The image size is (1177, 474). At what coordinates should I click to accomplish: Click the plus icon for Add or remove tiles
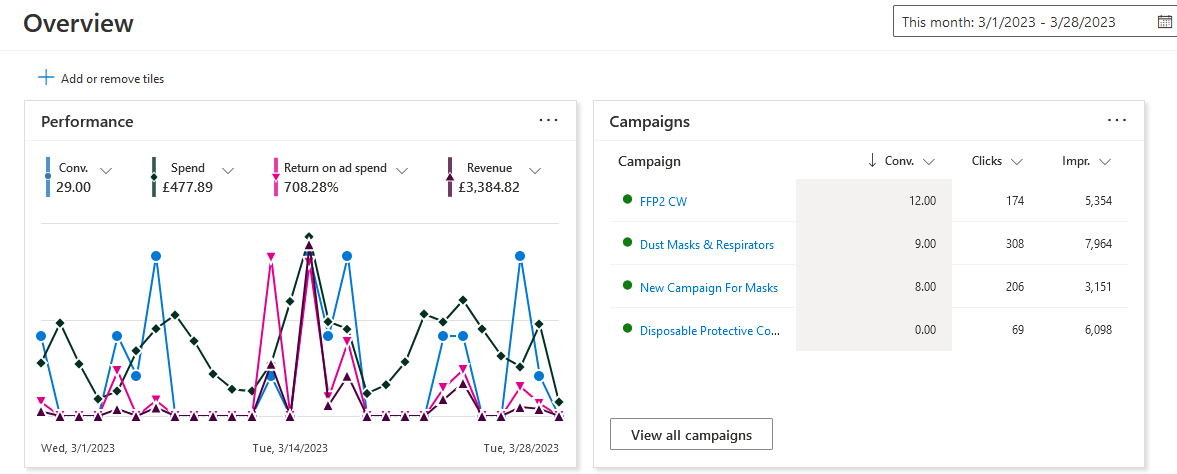(46, 77)
